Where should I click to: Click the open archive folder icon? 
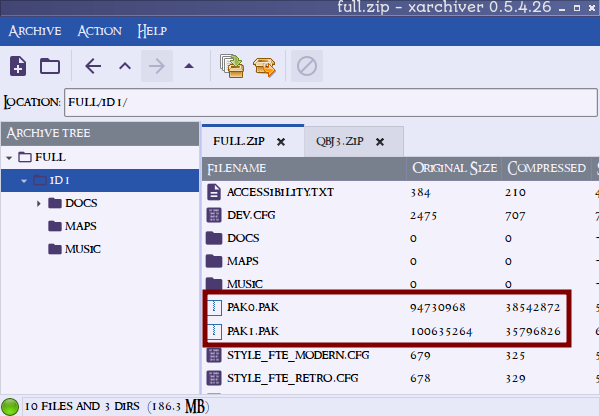50,67
